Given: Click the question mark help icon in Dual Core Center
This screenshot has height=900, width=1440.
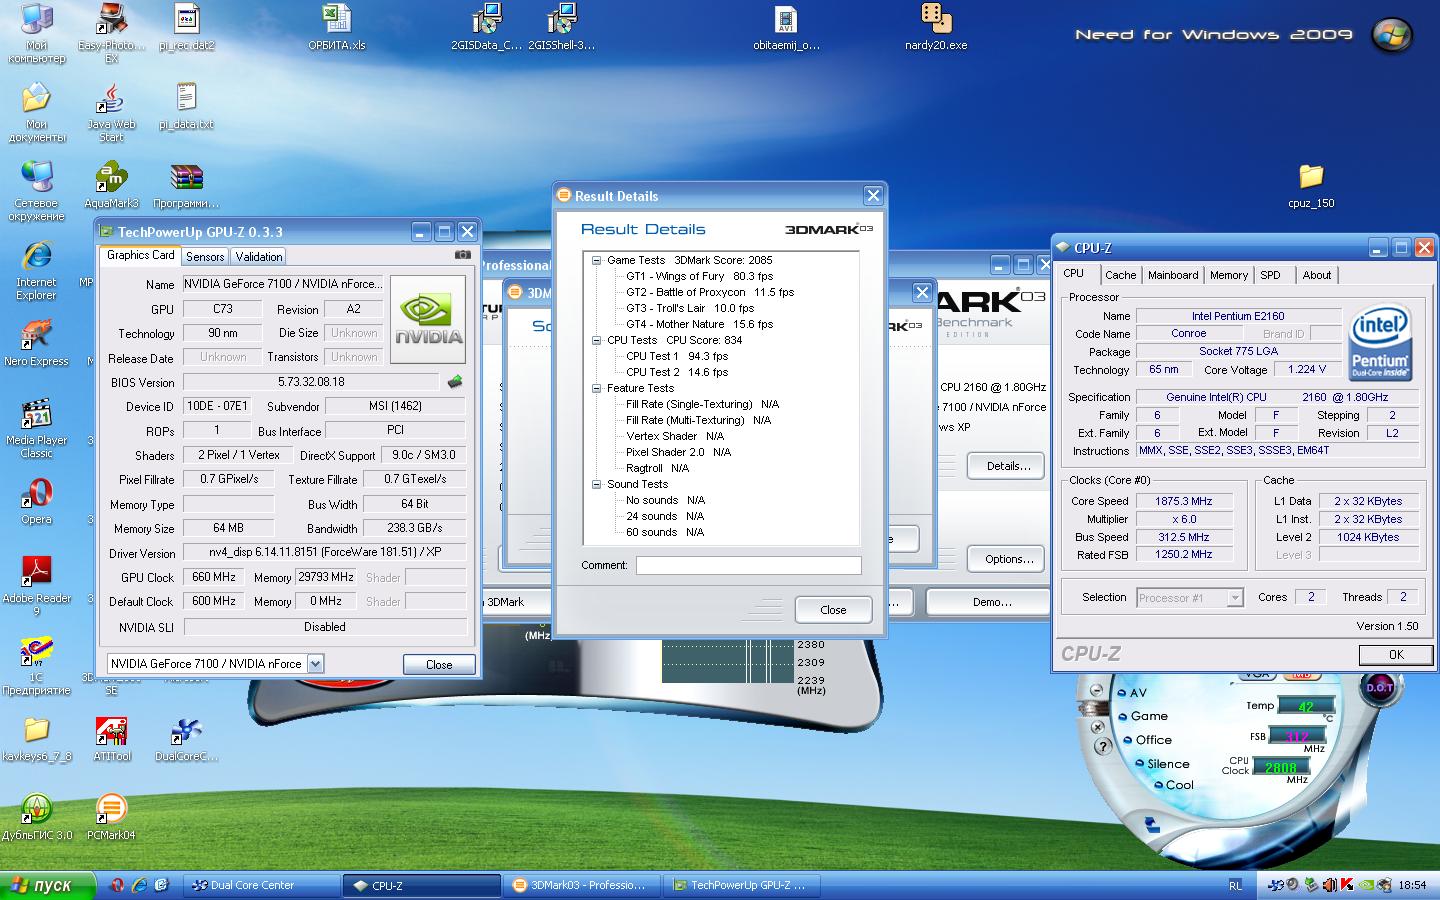Looking at the screenshot, I should pyautogui.click(x=1103, y=746).
